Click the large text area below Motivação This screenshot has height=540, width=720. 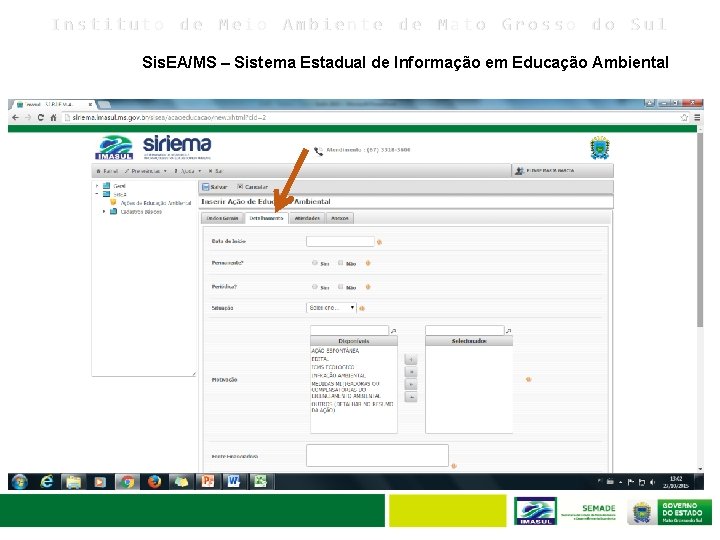377,455
